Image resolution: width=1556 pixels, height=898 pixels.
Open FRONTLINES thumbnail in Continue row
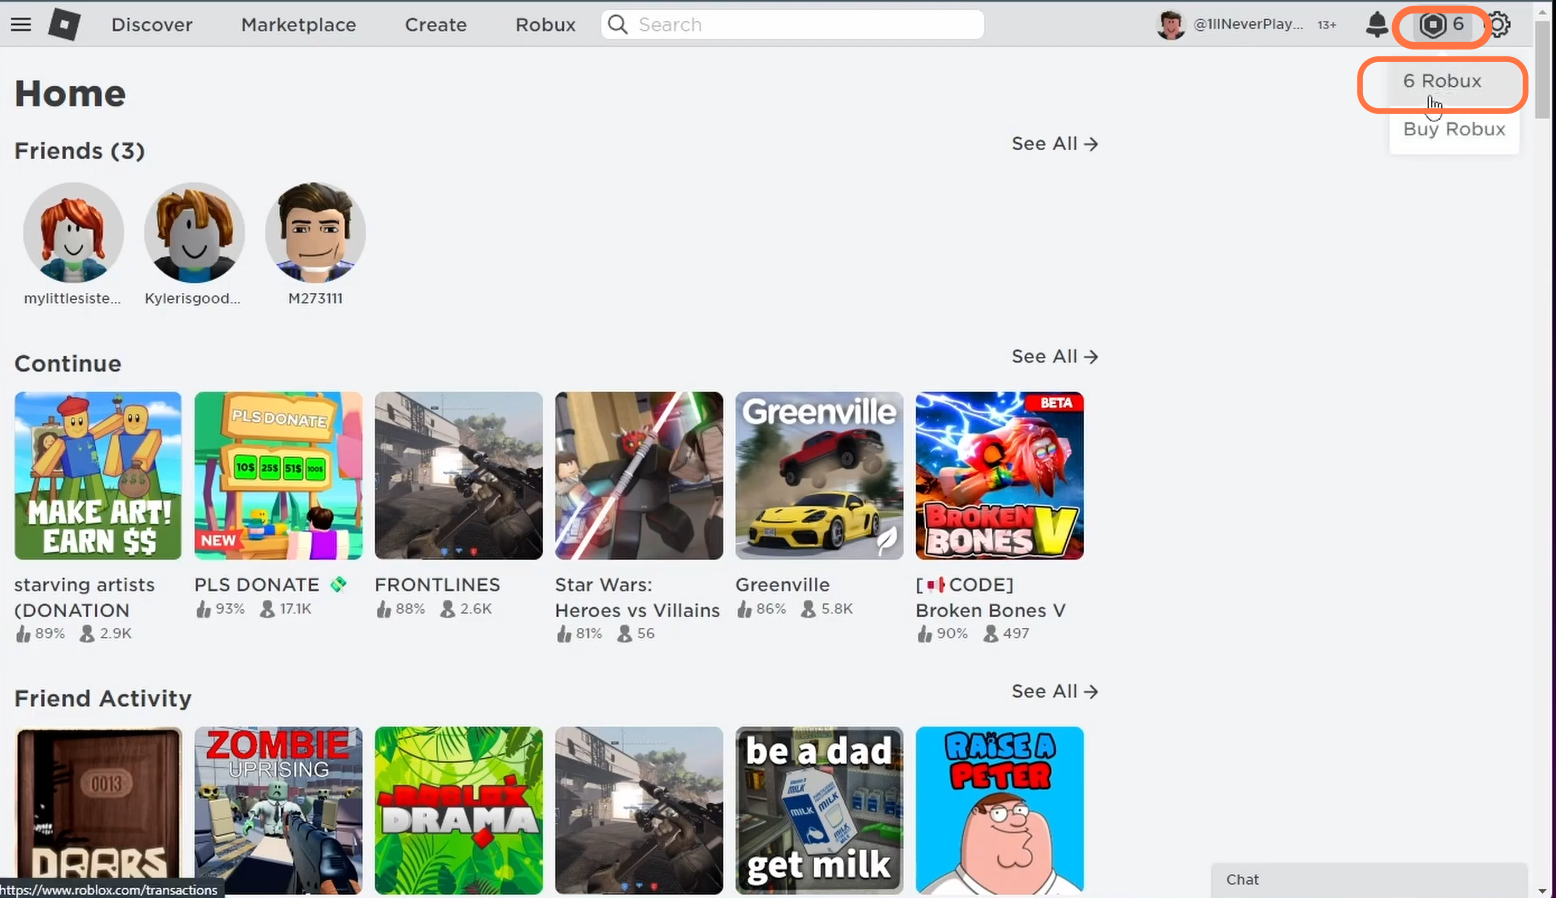coord(458,475)
